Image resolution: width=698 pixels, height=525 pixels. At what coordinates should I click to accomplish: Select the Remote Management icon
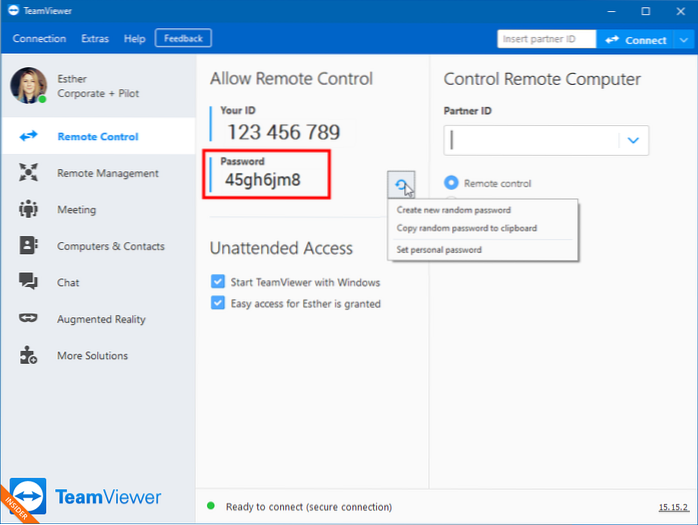28,173
